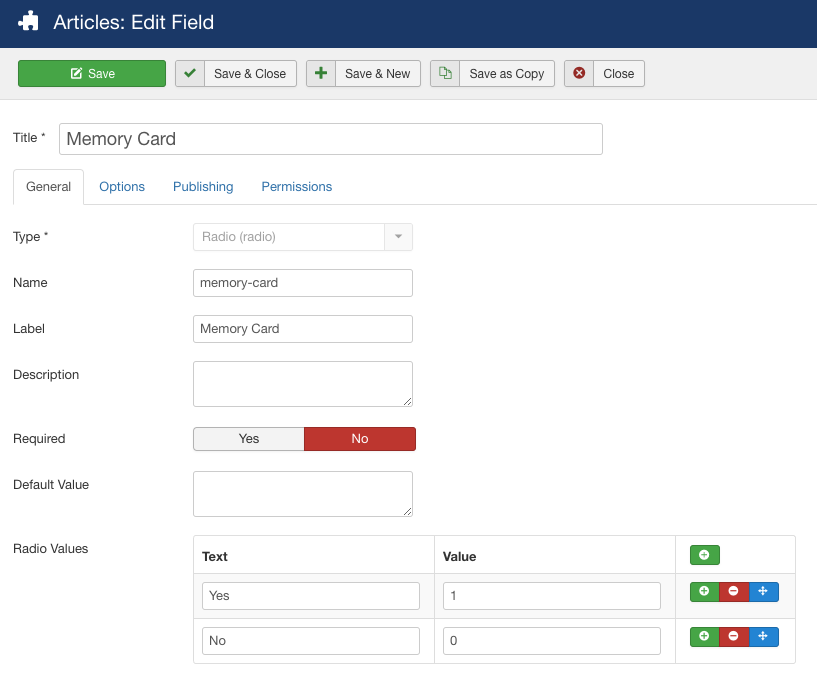Click the plus icon on Save & New
Viewport: 817px width, 688px height.
pyautogui.click(x=320, y=73)
